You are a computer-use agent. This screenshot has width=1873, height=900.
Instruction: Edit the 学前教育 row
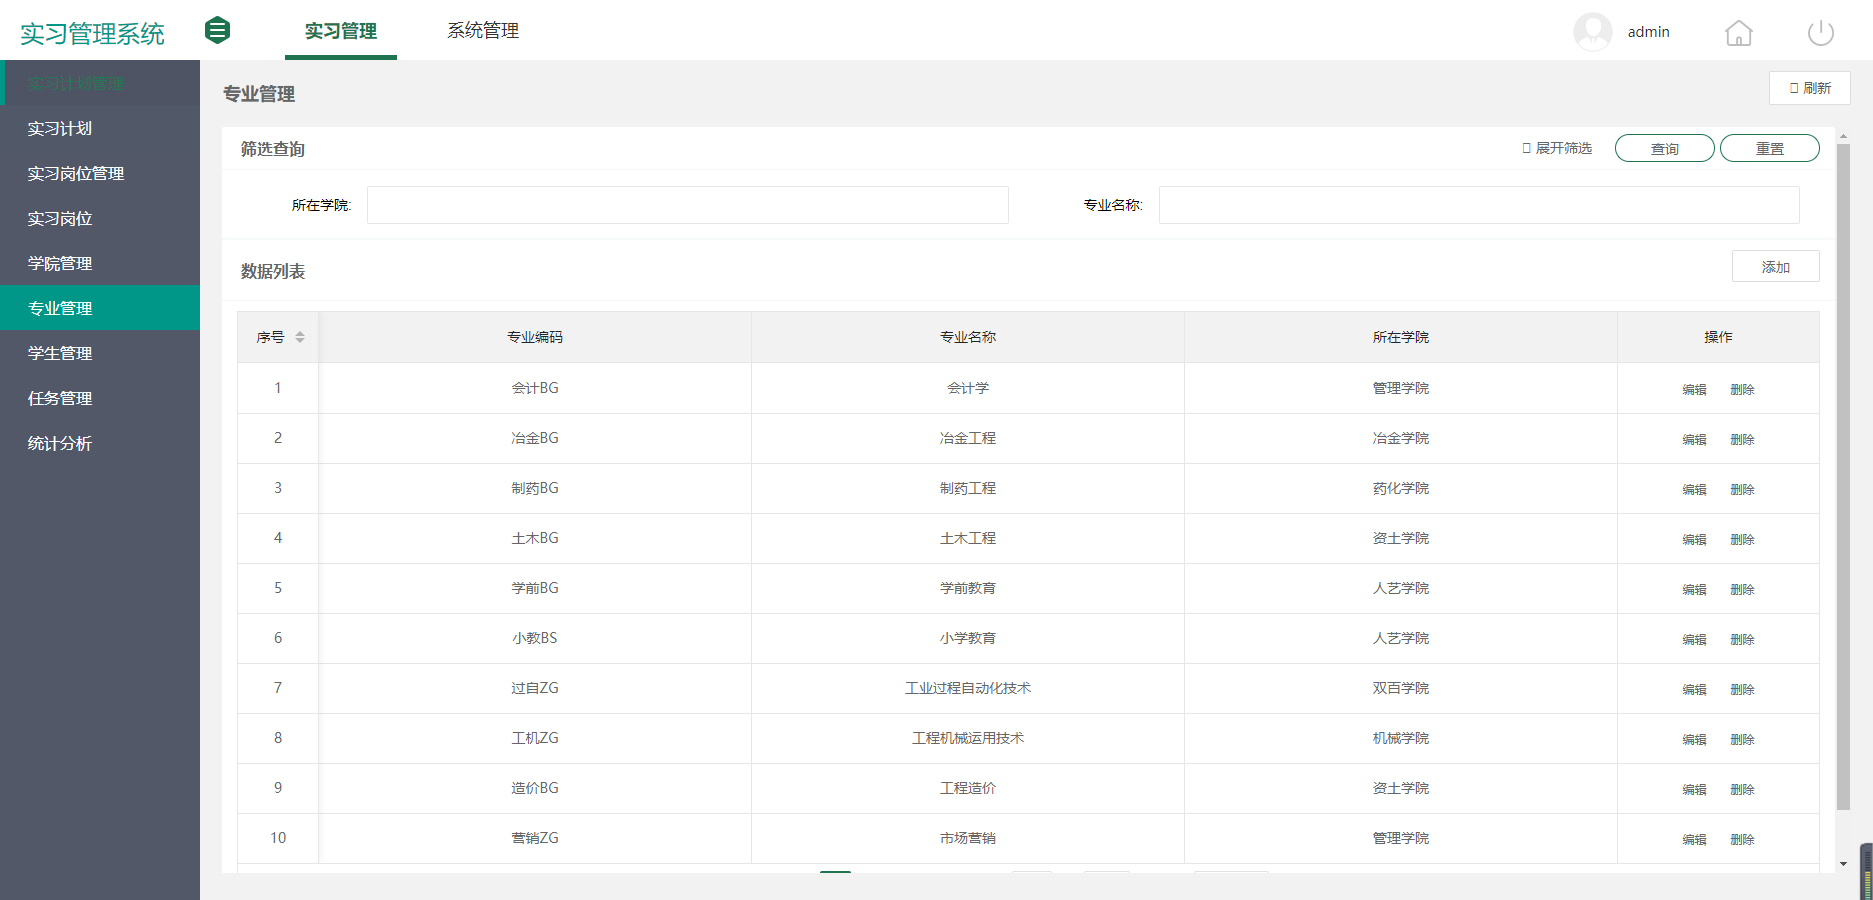1694,589
